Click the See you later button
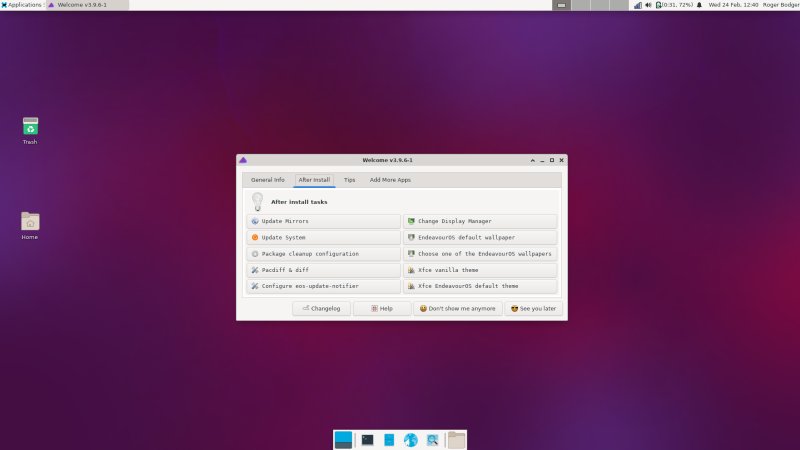This screenshot has height=450, width=800. pos(534,309)
